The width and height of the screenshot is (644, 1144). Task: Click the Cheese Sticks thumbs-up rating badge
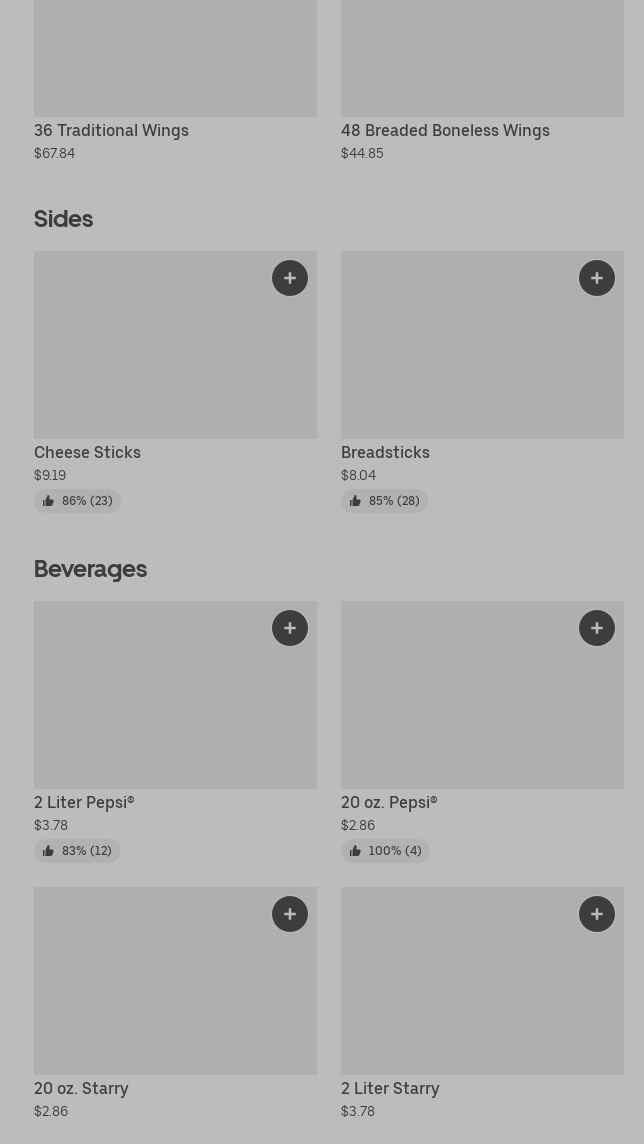pos(77,501)
